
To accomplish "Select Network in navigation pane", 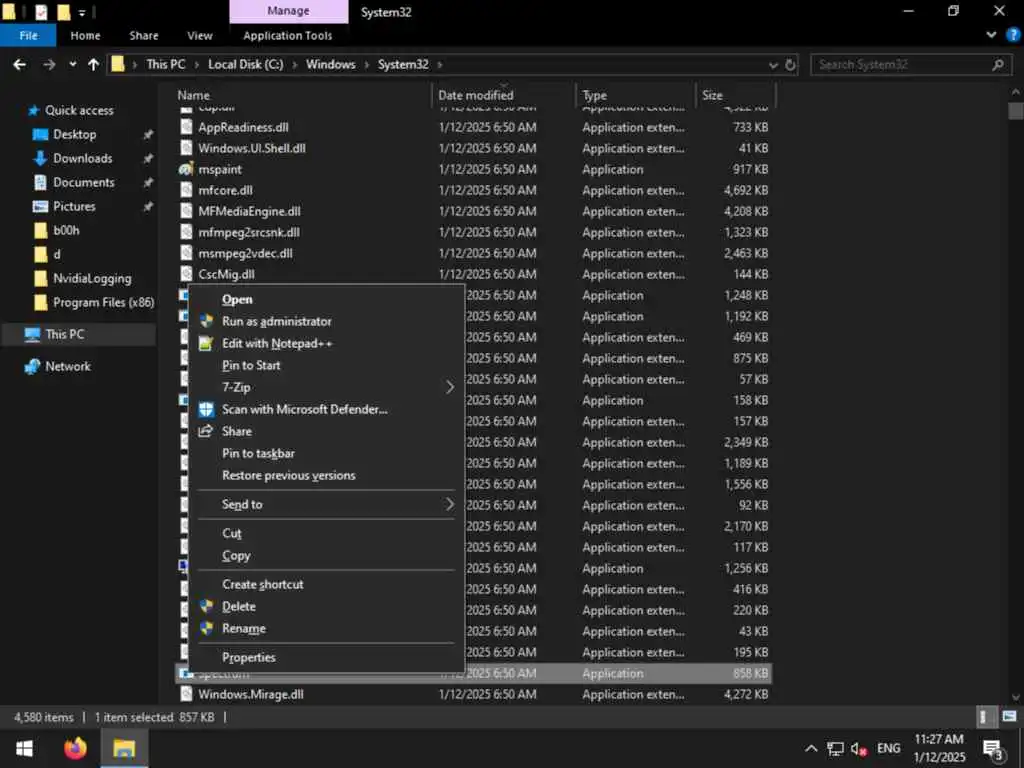I will (x=68, y=366).
